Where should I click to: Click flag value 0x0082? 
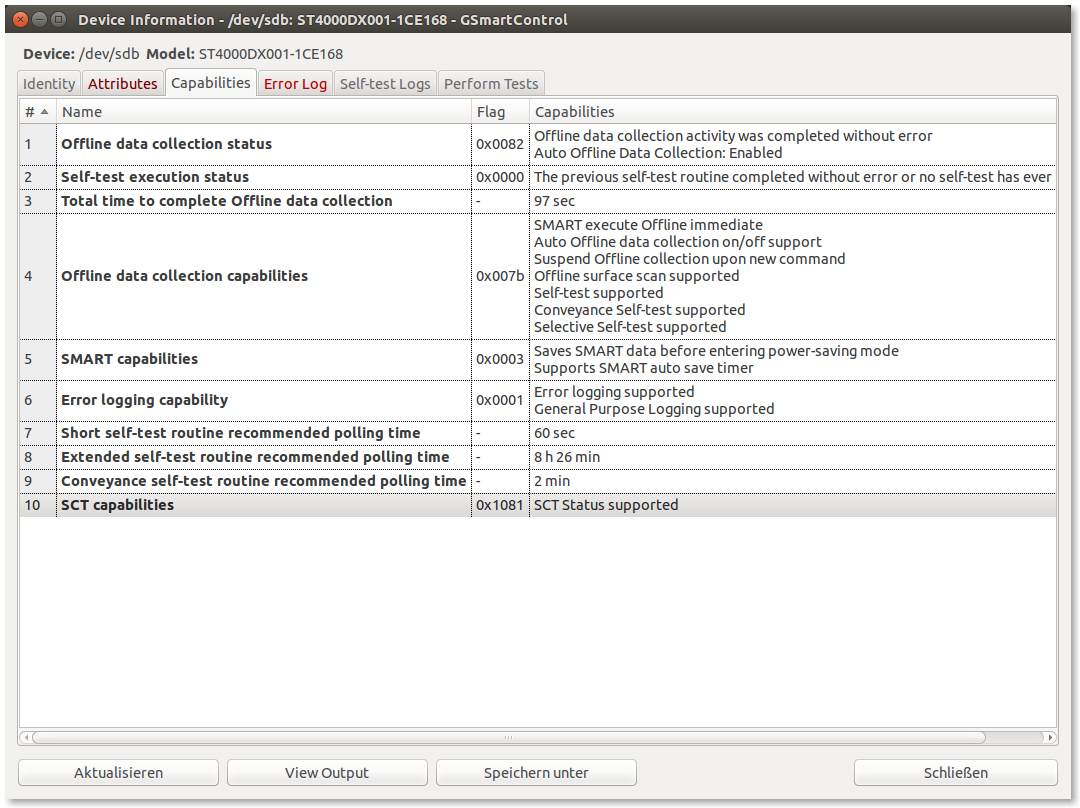pyautogui.click(x=500, y=144)
